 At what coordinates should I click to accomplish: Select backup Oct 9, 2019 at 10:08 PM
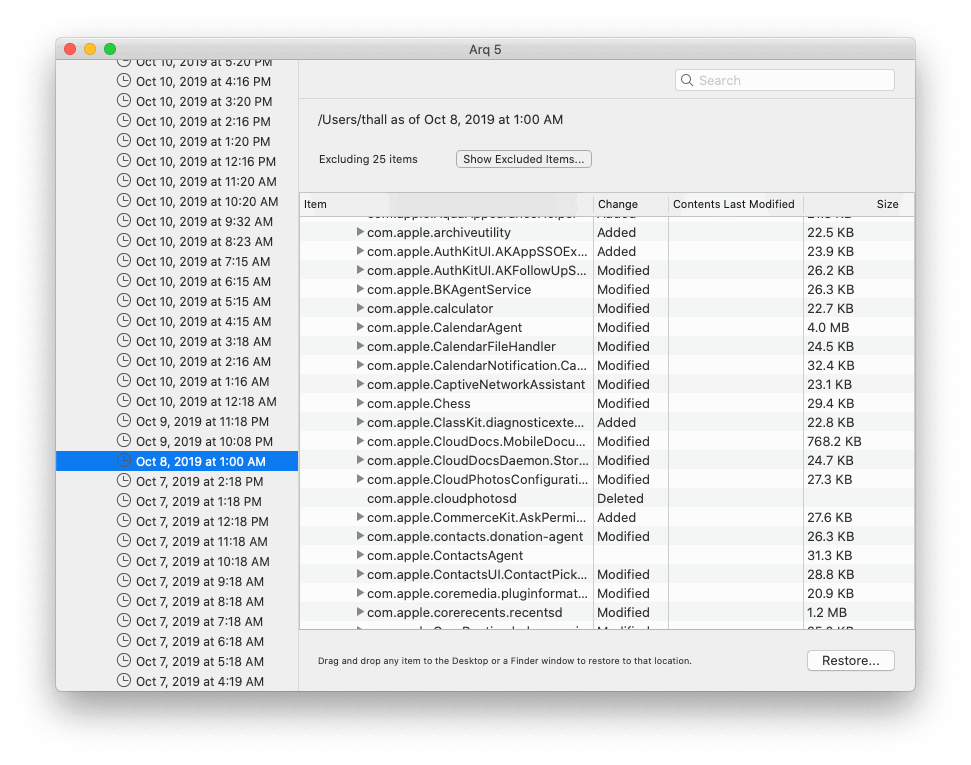click(x=204, y=441)
